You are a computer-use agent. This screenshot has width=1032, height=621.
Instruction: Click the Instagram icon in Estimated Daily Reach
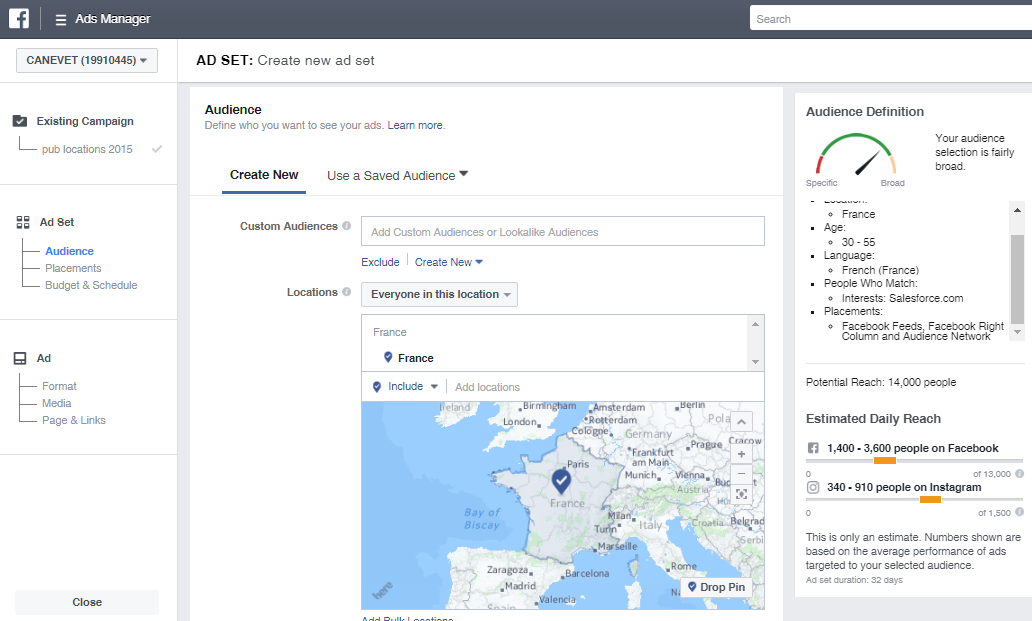[813, 487]
